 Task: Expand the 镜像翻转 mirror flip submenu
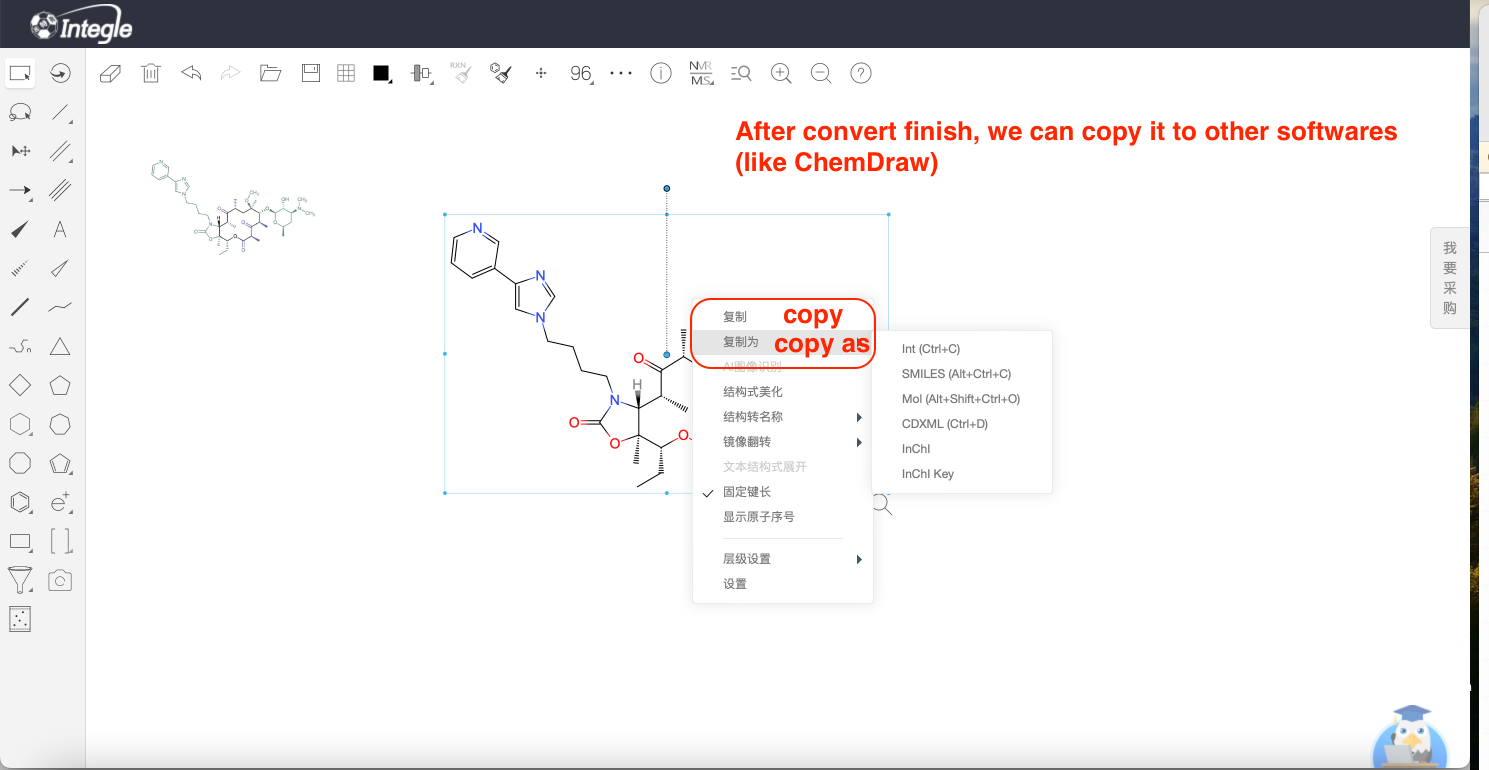coord(745,441)
